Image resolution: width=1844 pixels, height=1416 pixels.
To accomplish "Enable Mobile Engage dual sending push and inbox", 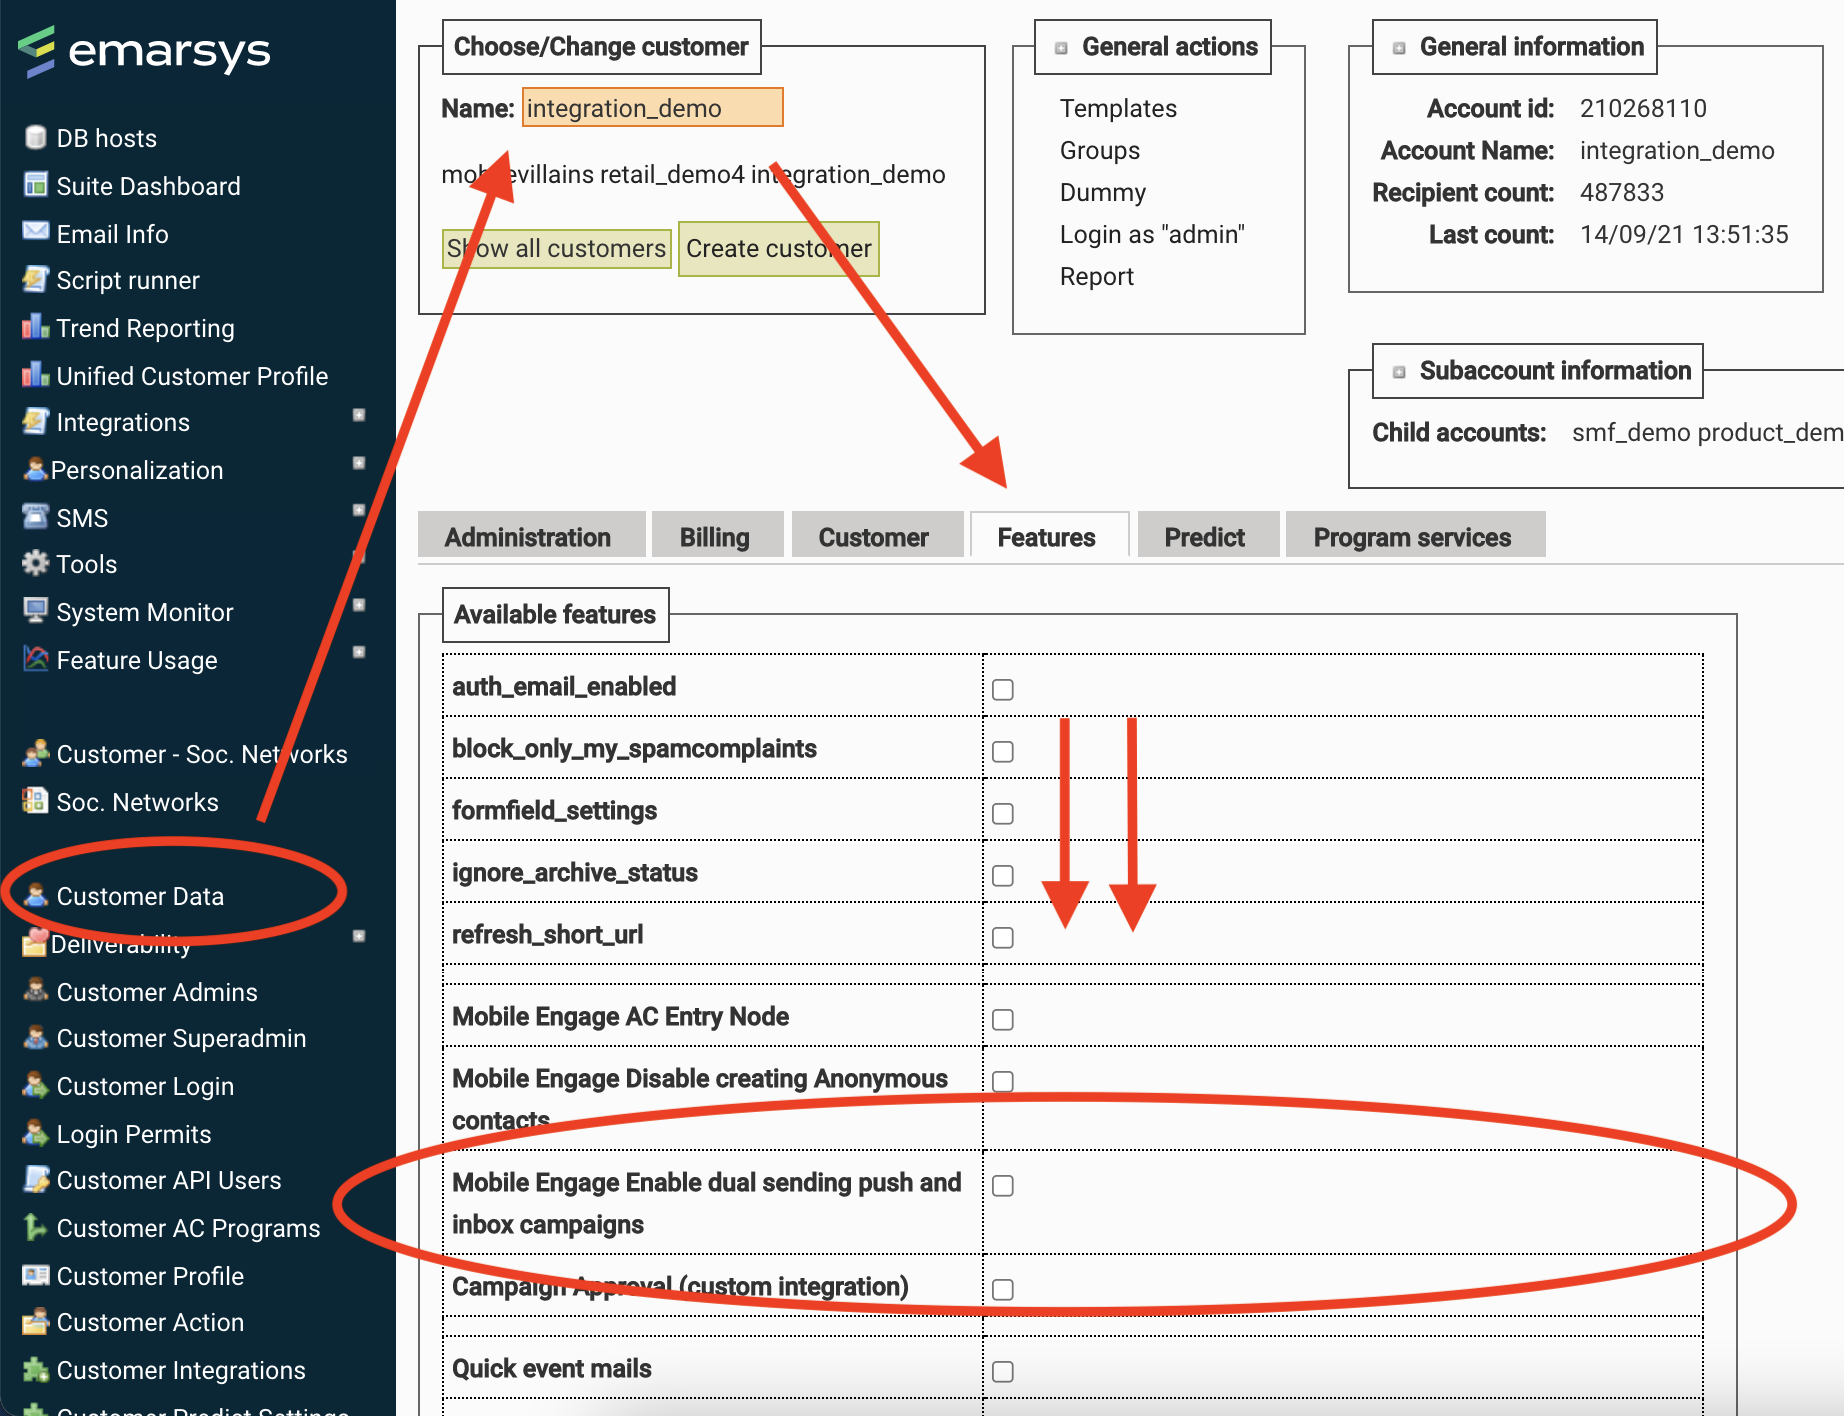I will pos(1002,1185).
